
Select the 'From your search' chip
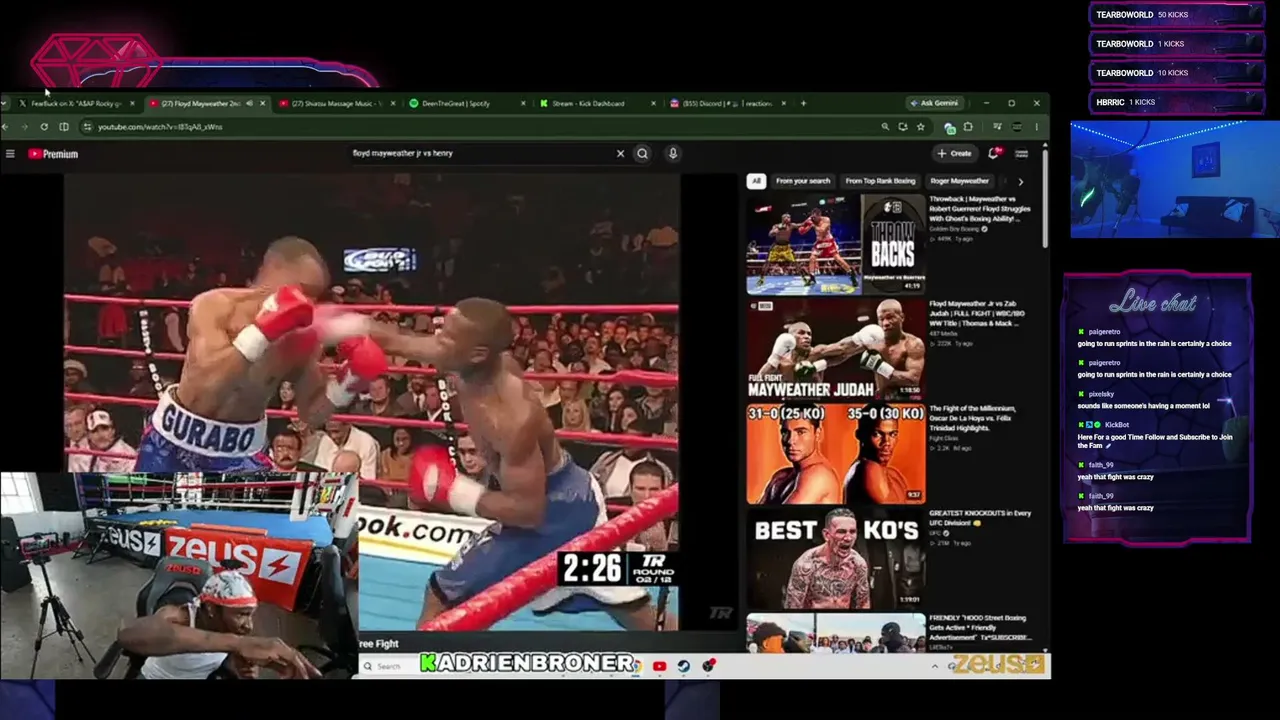click(803, 181)
